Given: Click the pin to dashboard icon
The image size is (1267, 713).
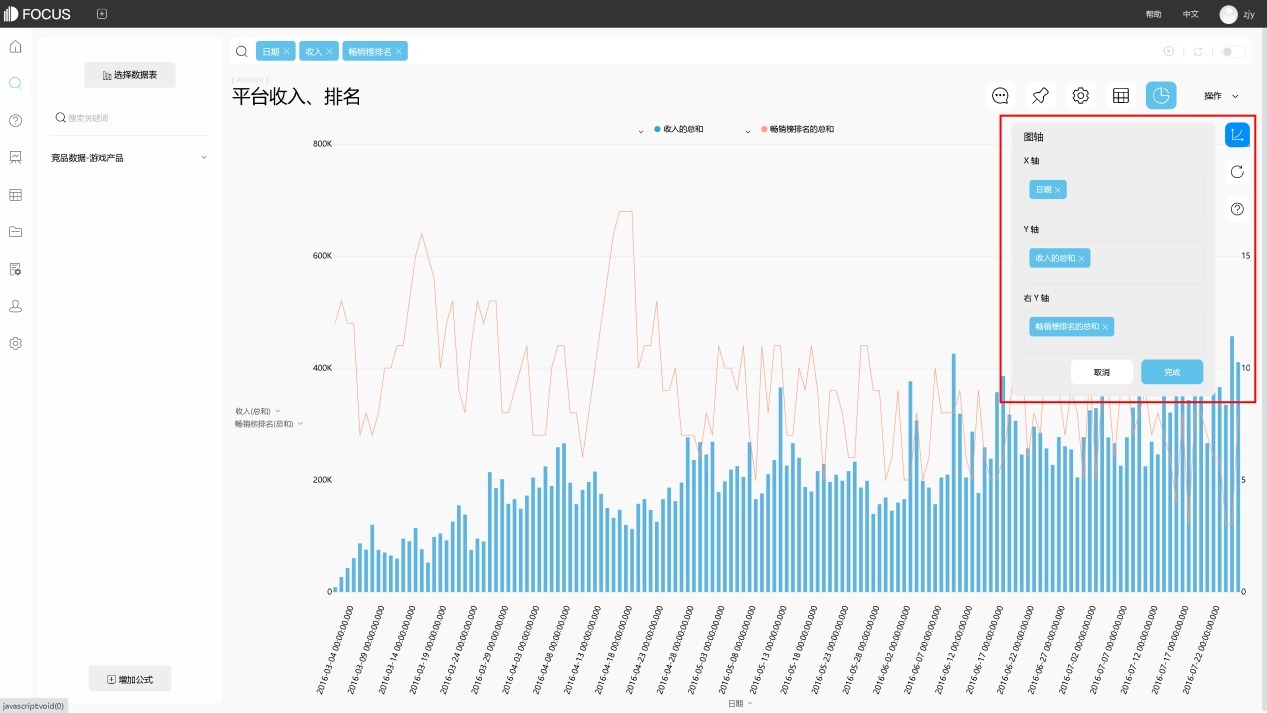Looking at the screenshot, I should (x=1040, y=95).
